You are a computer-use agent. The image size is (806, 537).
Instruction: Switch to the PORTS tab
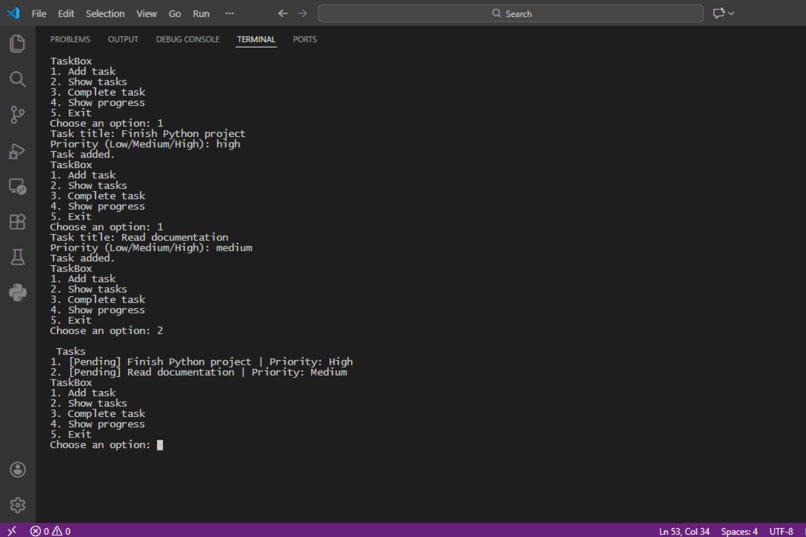coord(305,39)
